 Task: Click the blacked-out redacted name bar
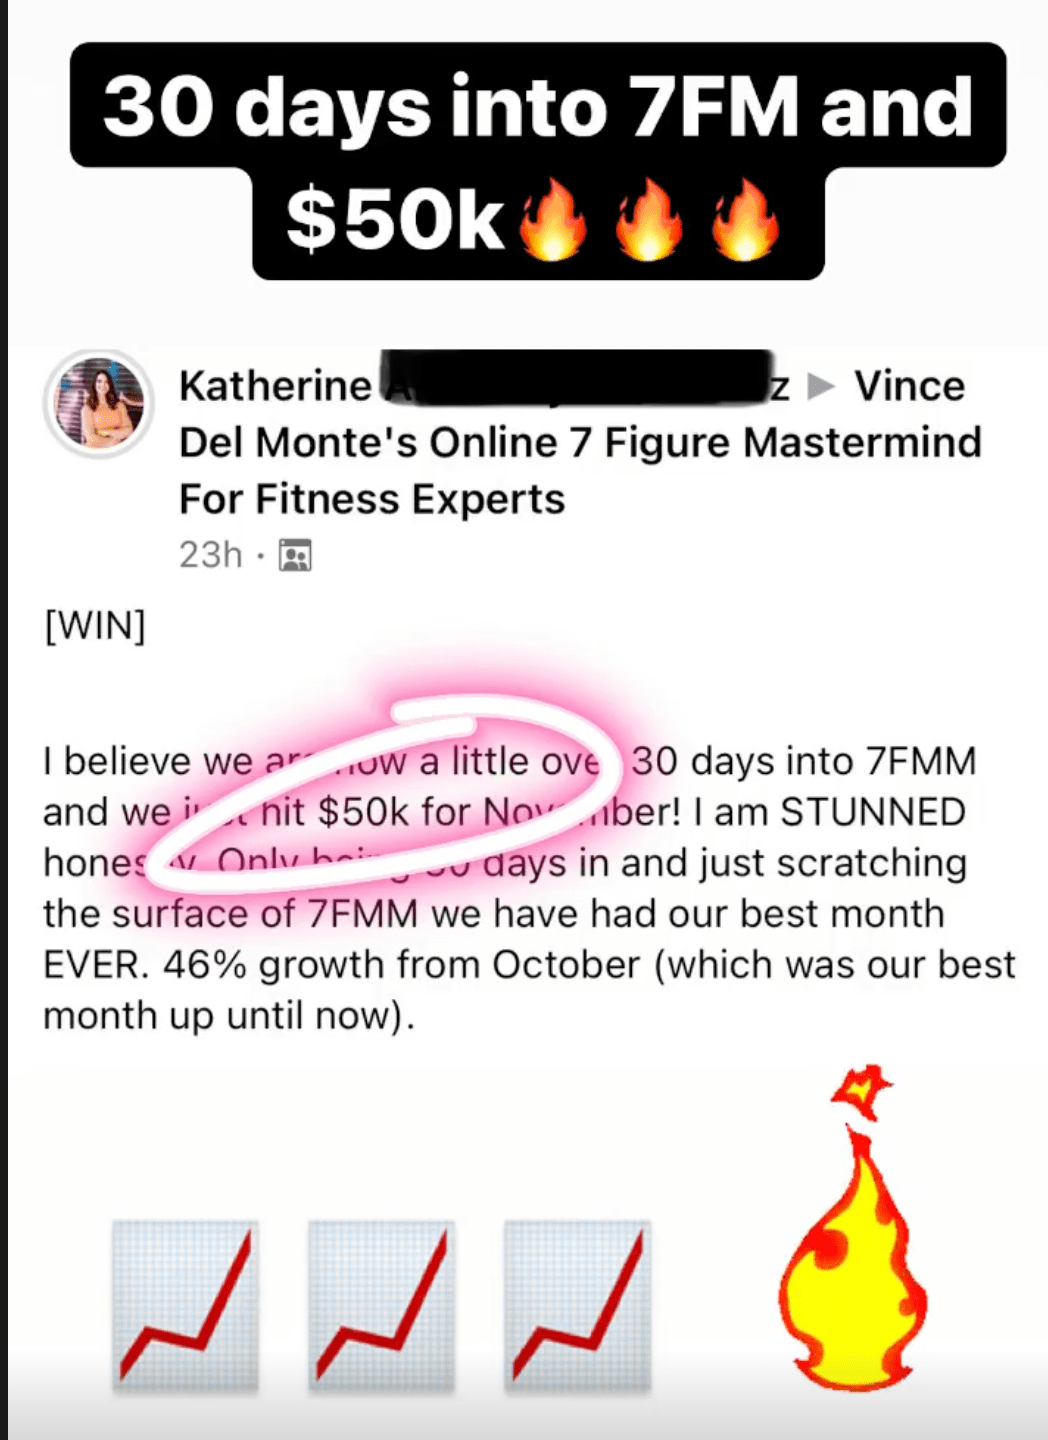577,377
